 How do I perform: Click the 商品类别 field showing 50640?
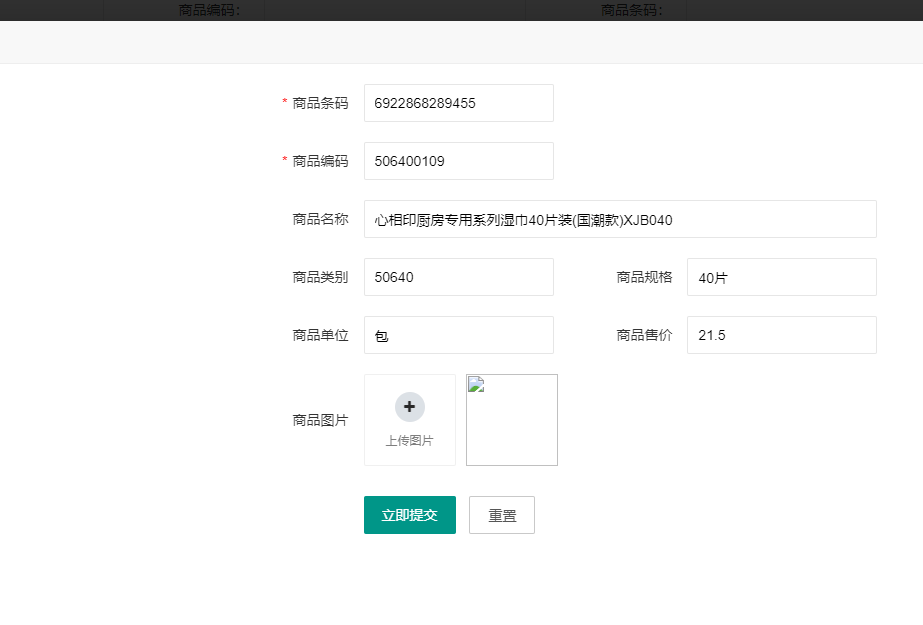[x=458, y=277]
